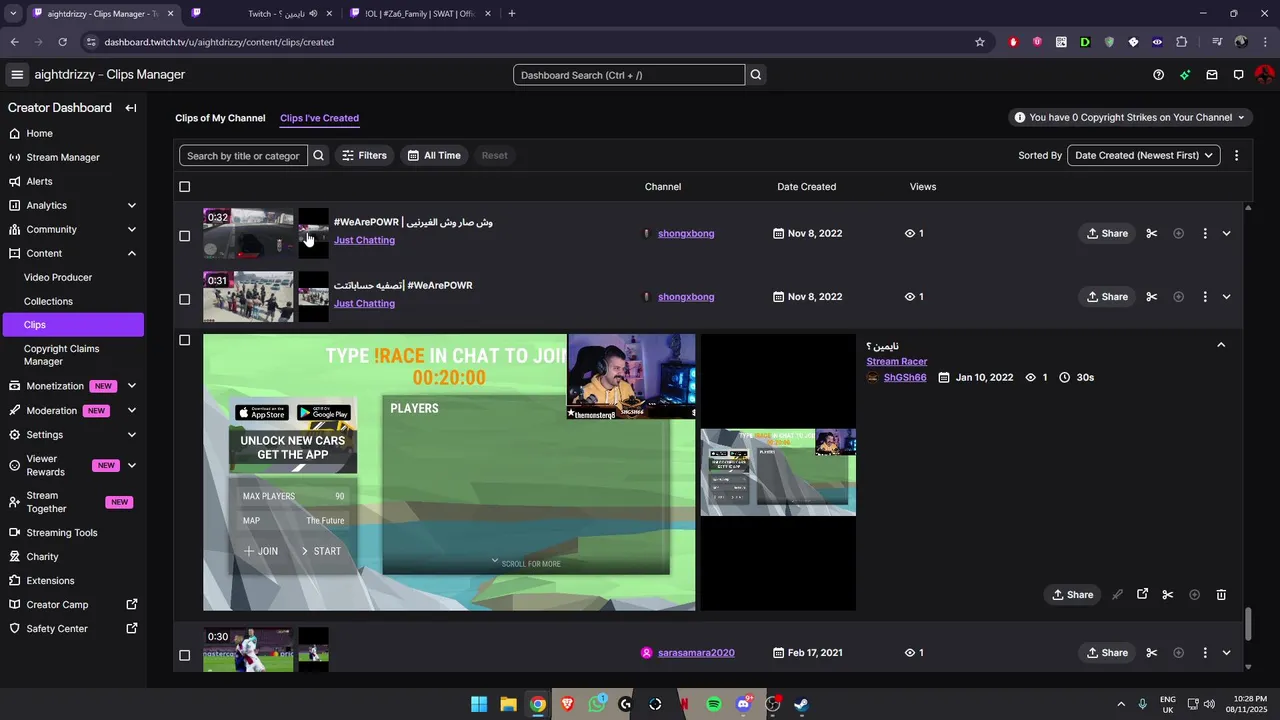This screenshot has width=1280, height=720.
Task: Open the media control music icon in Chrome
Action: tap(1217, 42)
